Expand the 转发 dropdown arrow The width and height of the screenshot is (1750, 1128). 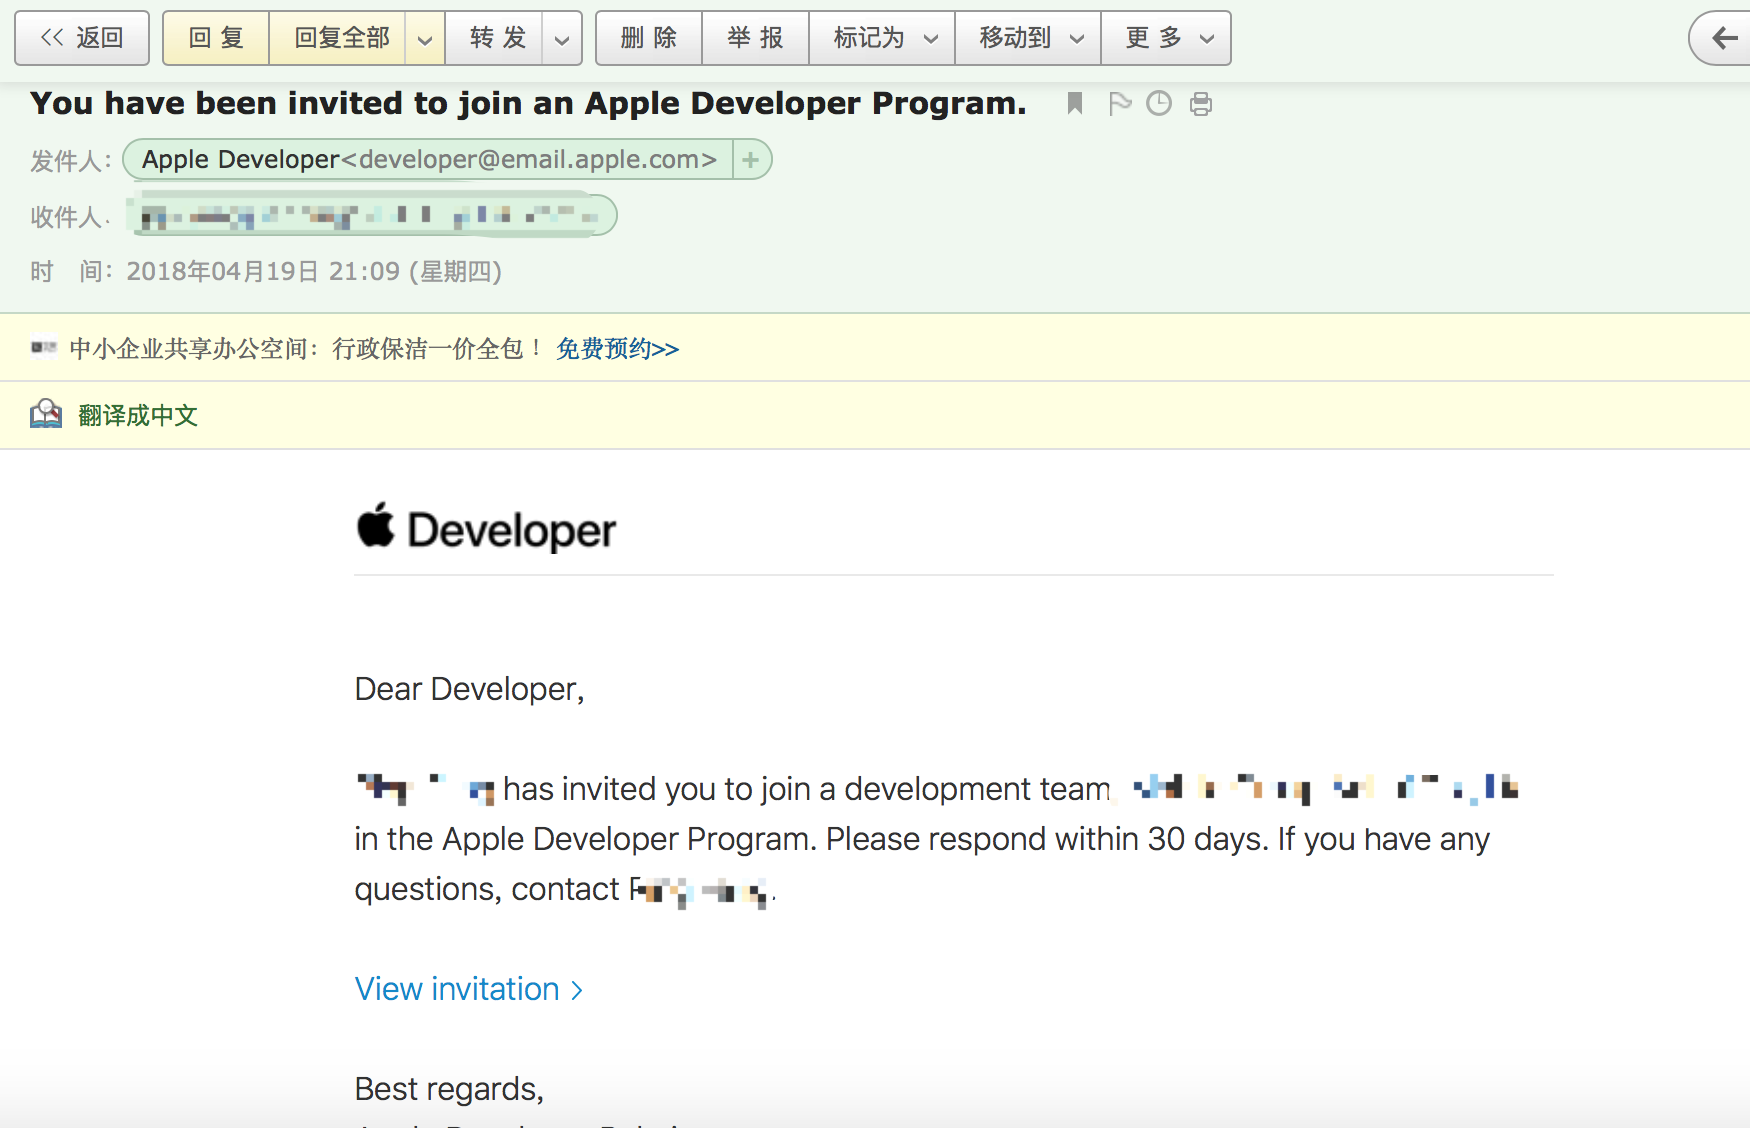[x=562, y=39]
